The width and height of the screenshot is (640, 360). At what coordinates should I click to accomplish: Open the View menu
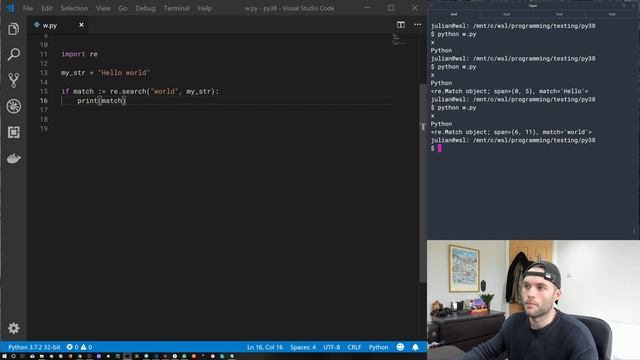coord(103,8)
